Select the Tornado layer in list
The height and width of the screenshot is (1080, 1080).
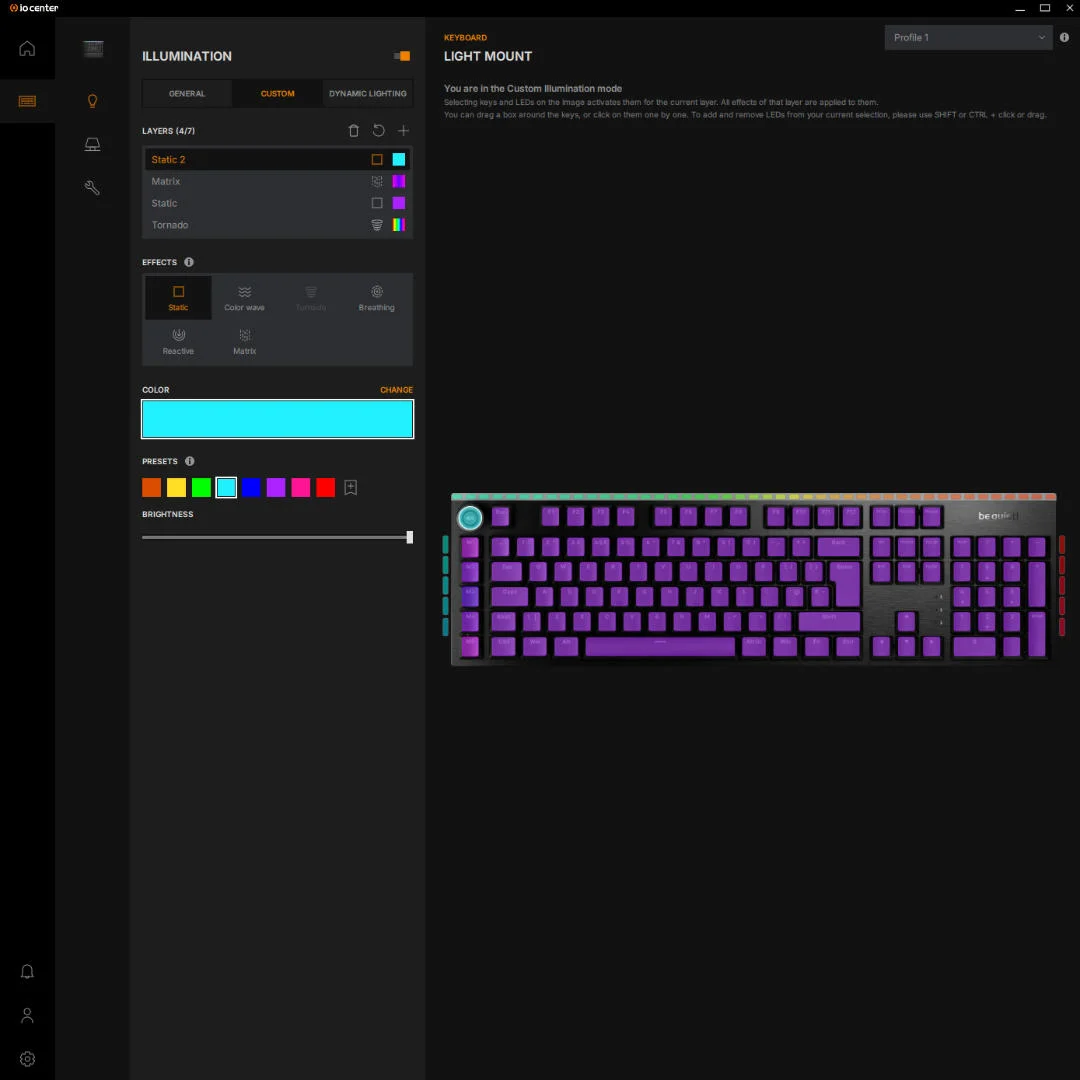point(278,225)
